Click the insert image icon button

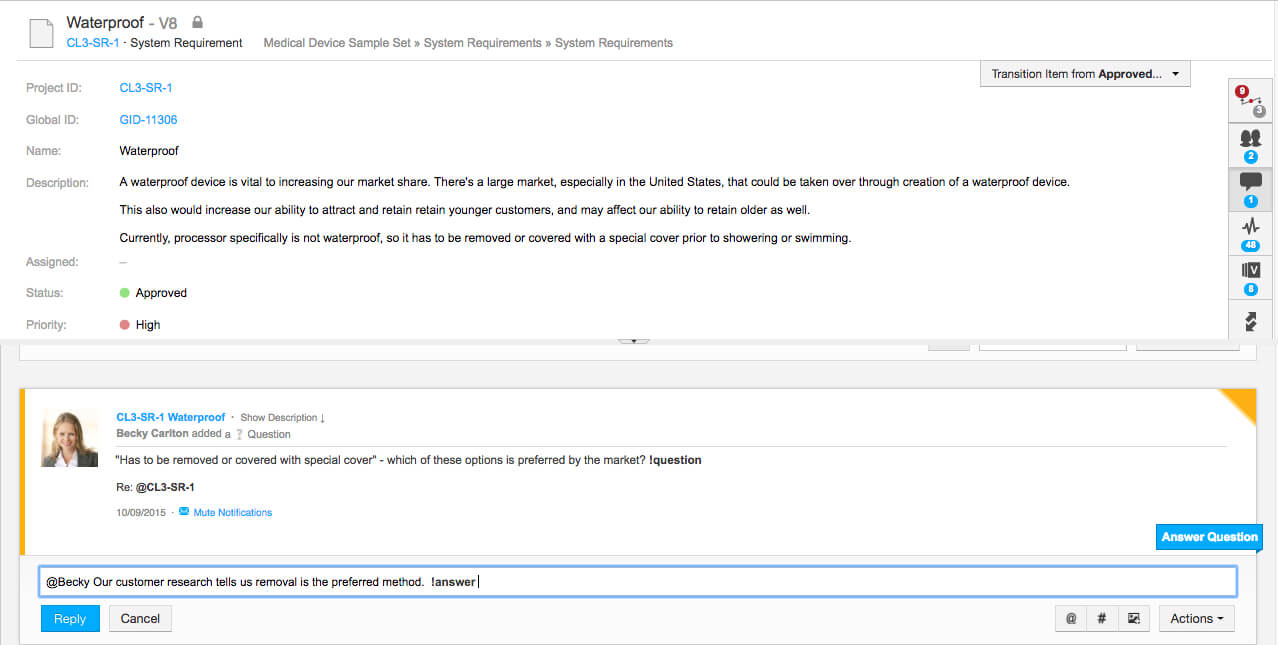tap(1133, 619)
